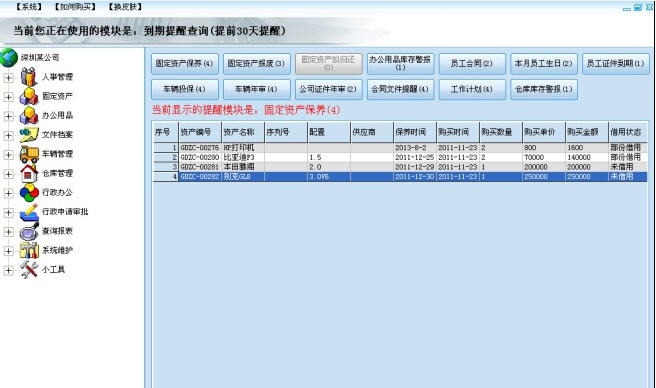Show 车辆投保 (4) reminders

click(184, 89)
